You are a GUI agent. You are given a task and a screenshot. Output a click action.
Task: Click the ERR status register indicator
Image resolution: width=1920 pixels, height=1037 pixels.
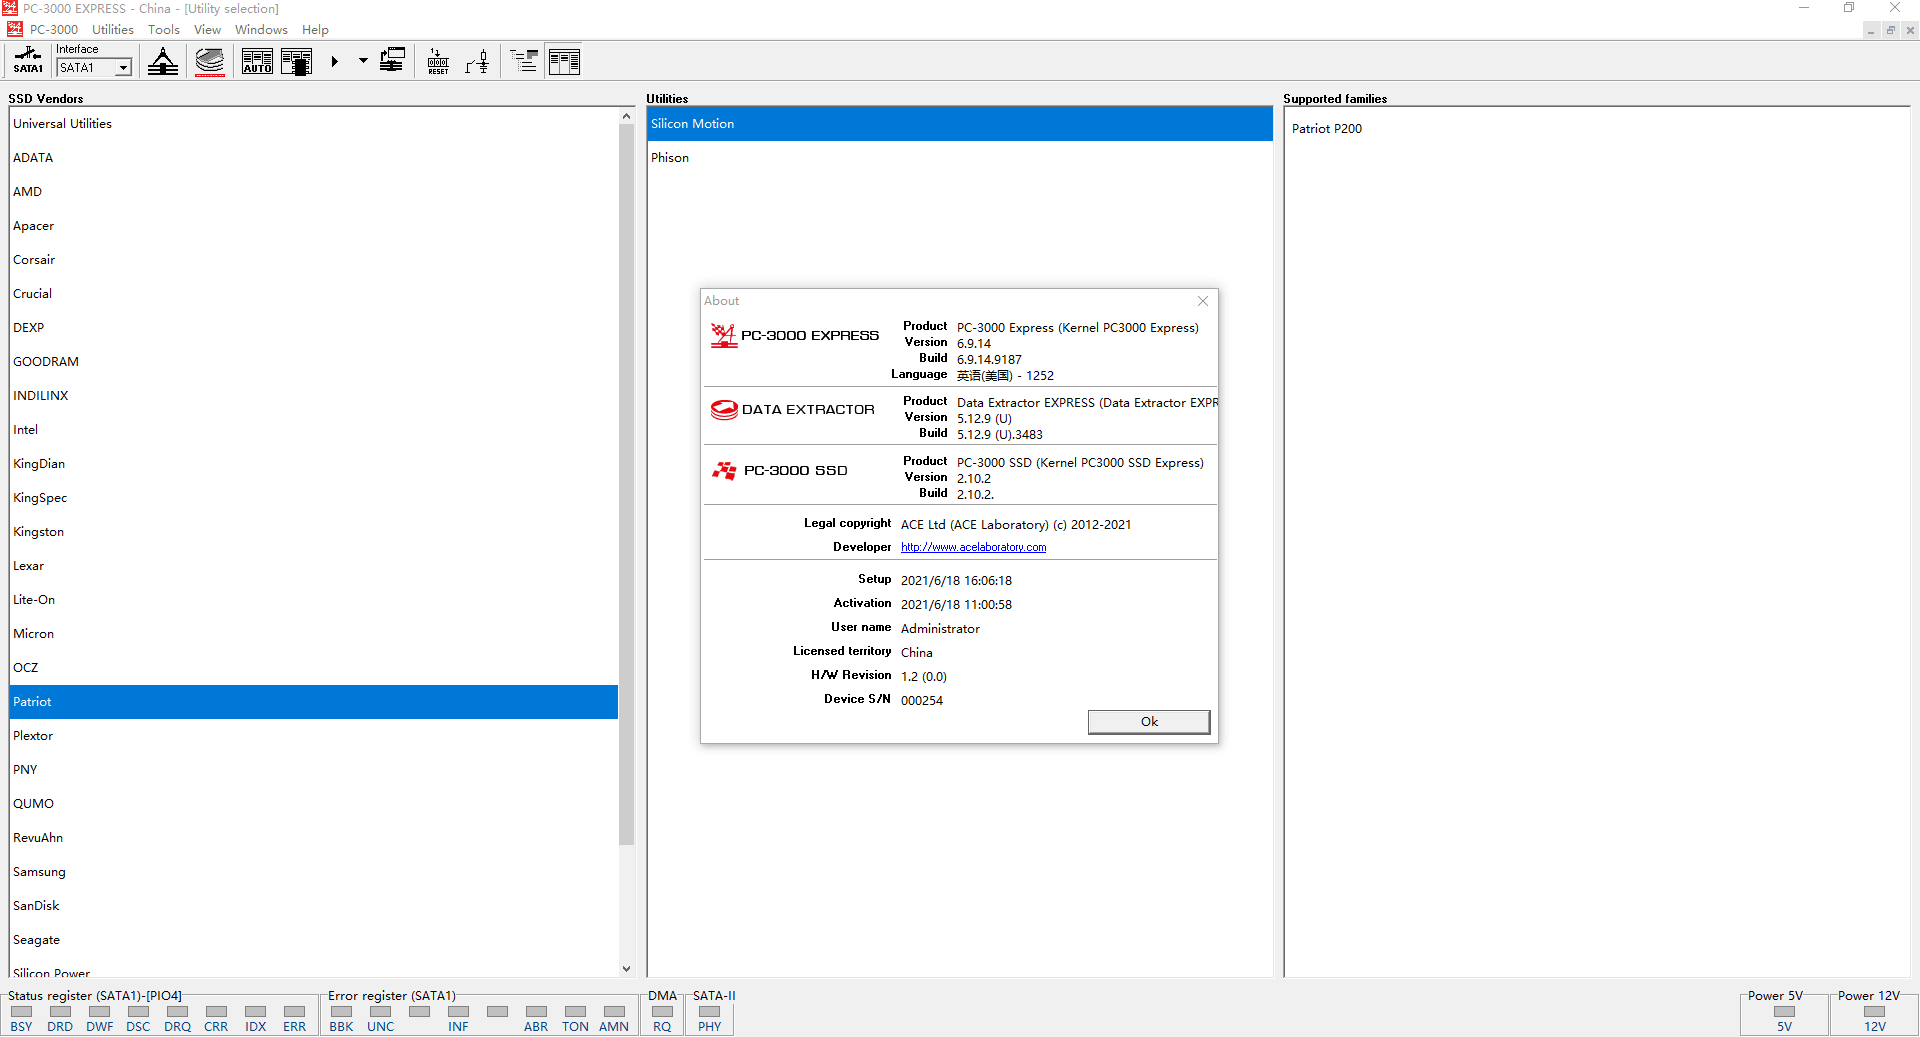294,1012
